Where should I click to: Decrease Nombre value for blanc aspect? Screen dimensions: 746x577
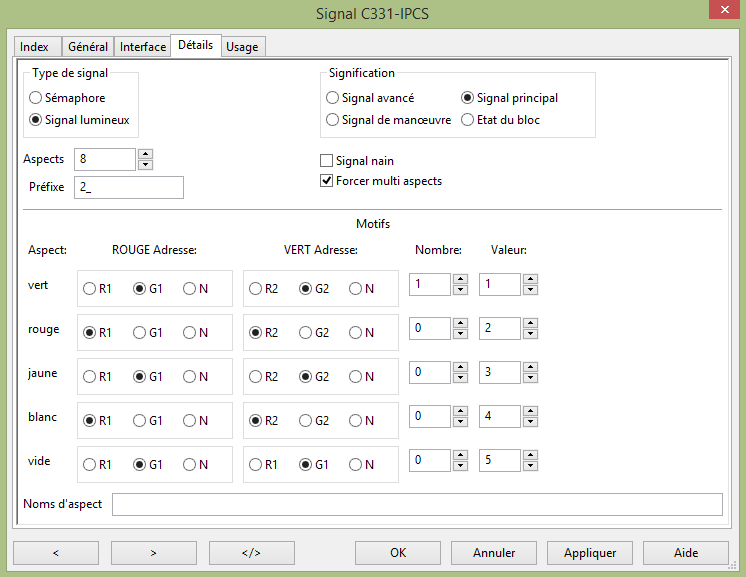[460, 422]
